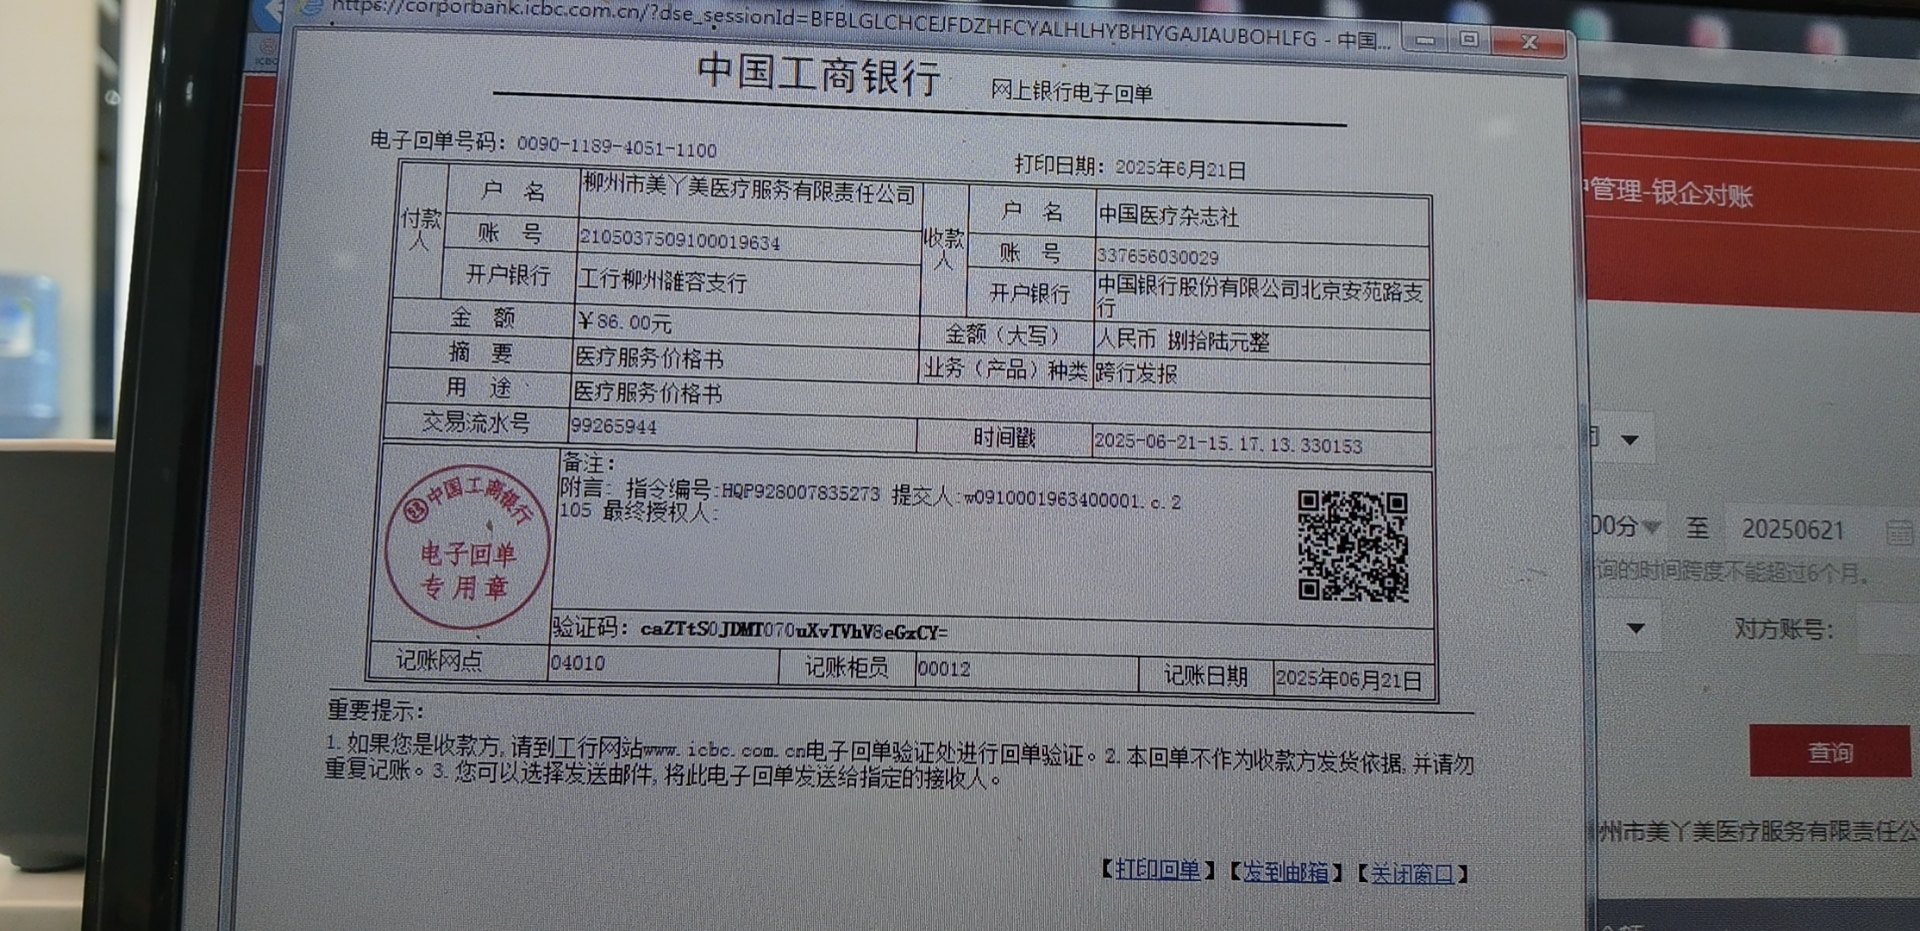Image resolution: width=1920 pixels, height=931 pixels.
Task: Expand the dropdown arrow beside 对方账号
Action: click(x=1636, y=628)
